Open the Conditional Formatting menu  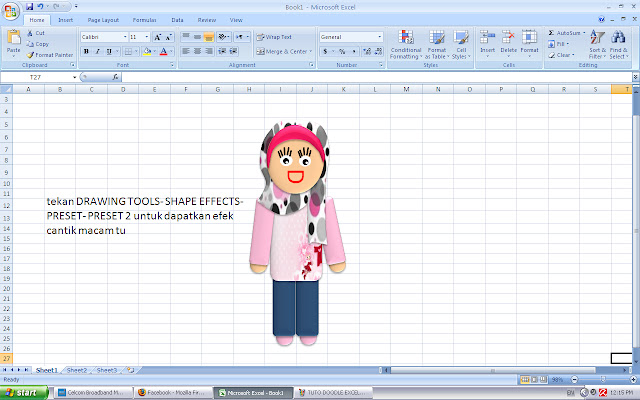tap(406, 44)
